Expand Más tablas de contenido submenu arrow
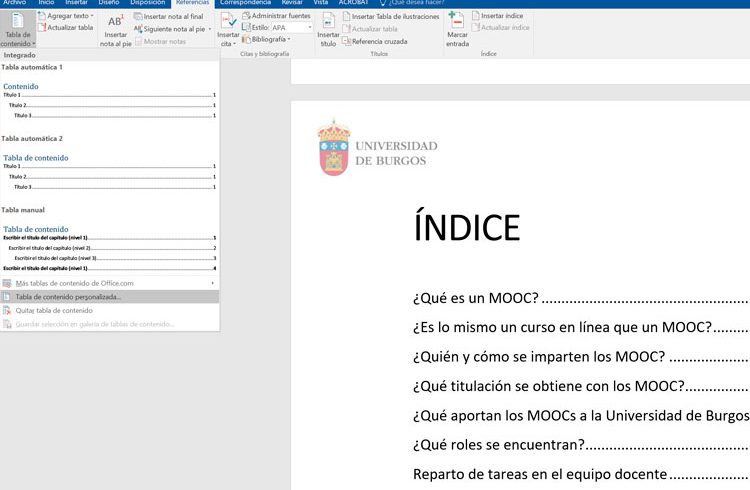Image resolution: width=750 pixels, height=490 pixels. click(x=212, y=283)
